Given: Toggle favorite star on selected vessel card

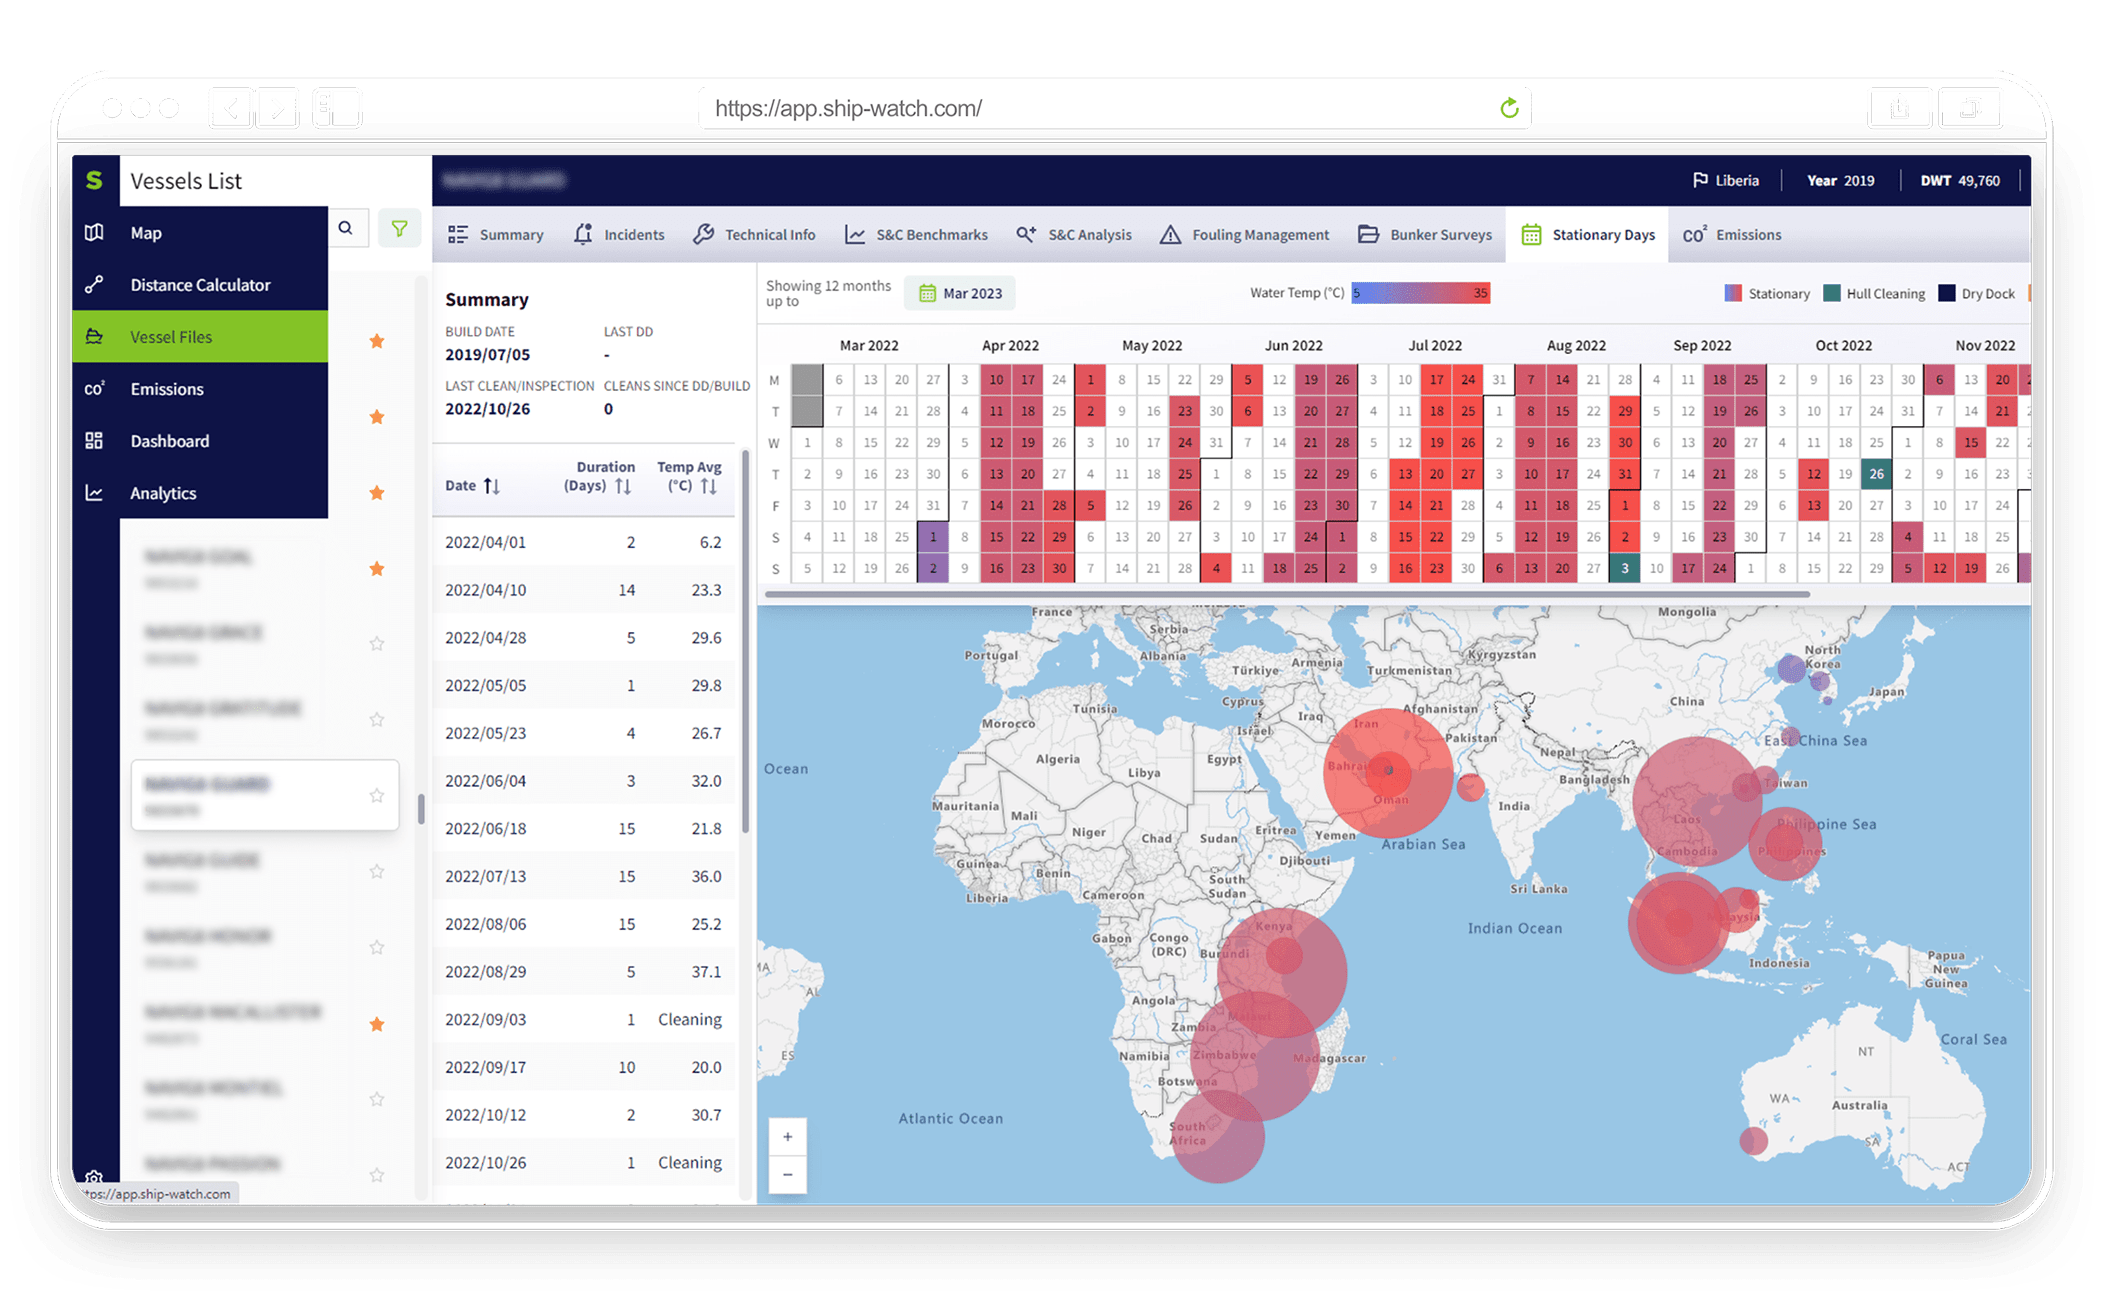Looking at the screenshot, I should tap(377, 795).
